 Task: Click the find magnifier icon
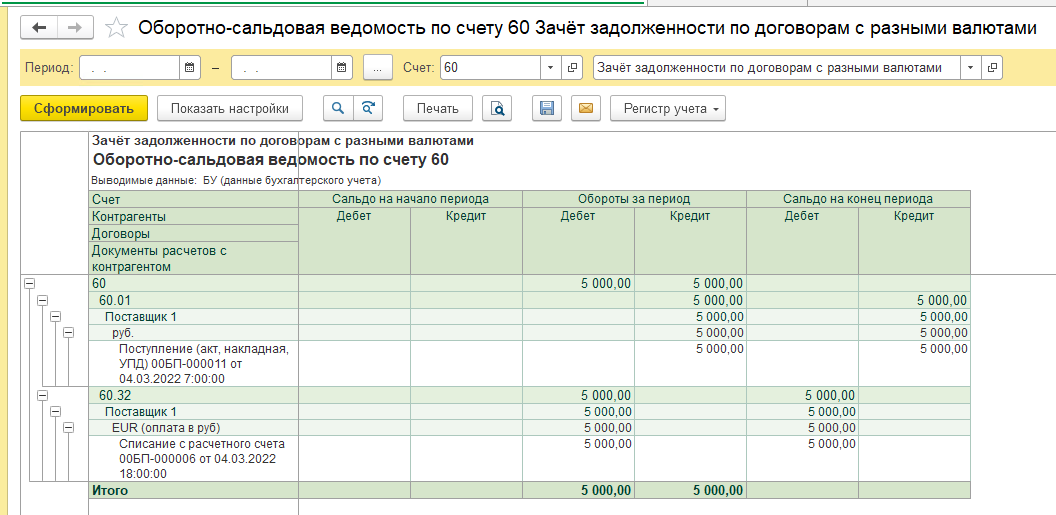(338, 108)
